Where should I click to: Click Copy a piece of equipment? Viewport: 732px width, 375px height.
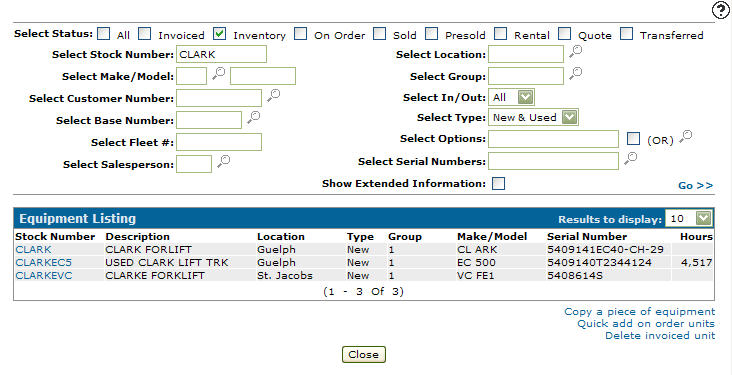tap(640, 311)
